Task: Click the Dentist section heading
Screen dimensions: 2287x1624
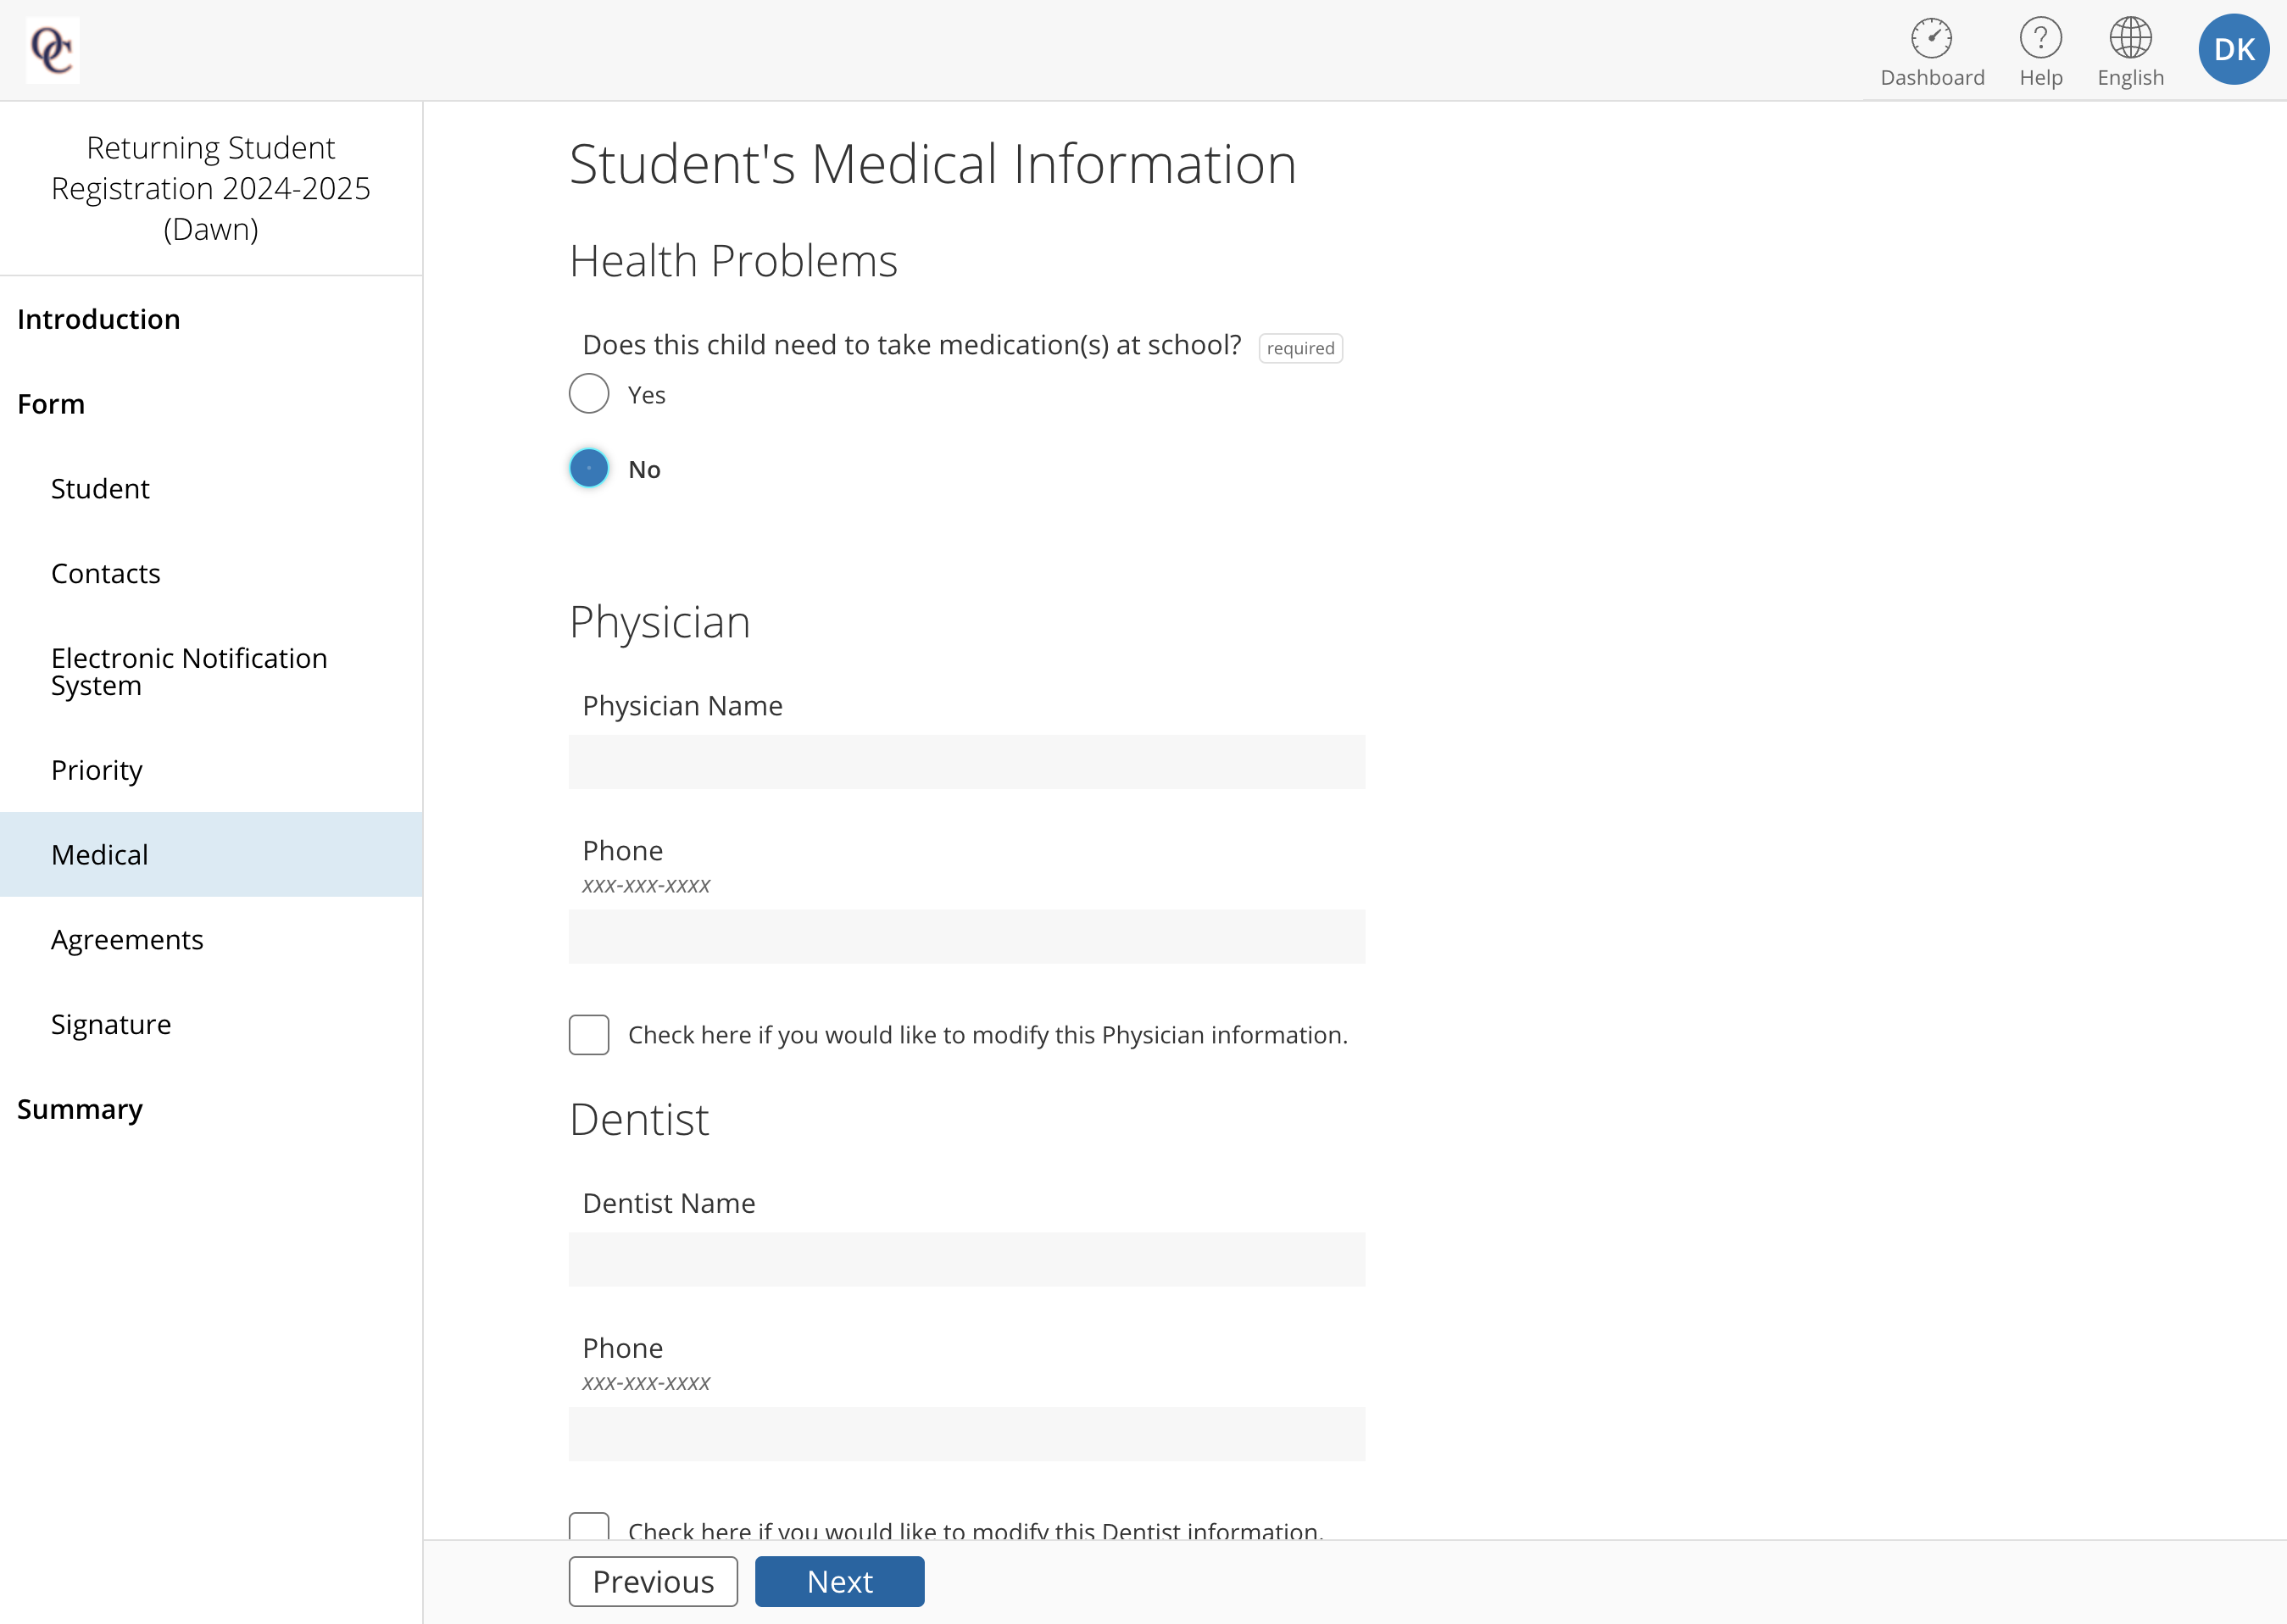Action: 639,1120
